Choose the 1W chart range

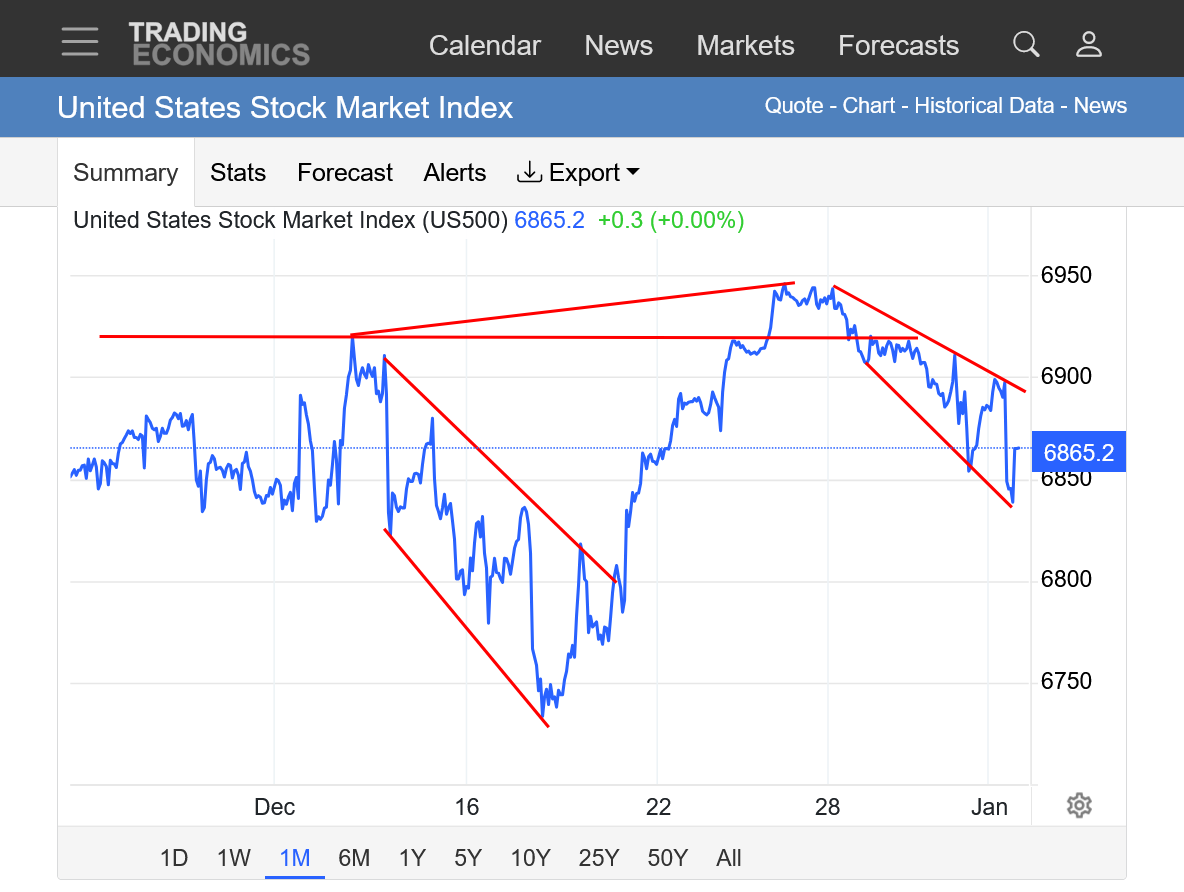pyautogui.click(x=234, y=858)
